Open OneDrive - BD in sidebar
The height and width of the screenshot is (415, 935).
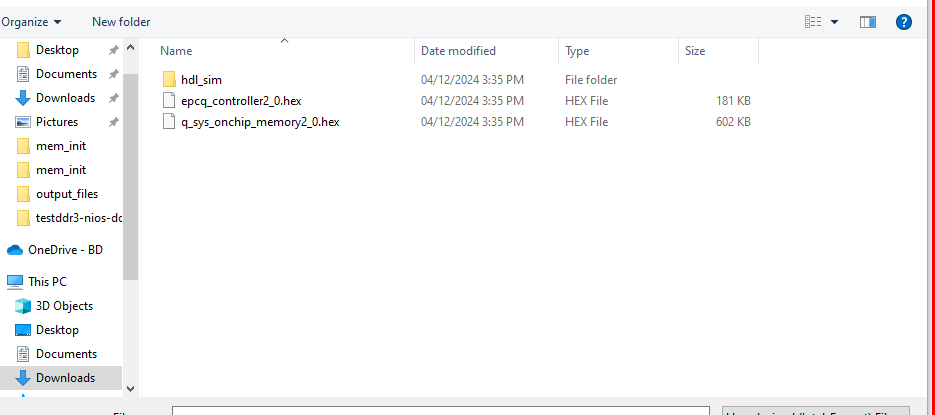(x=65, y=250)
